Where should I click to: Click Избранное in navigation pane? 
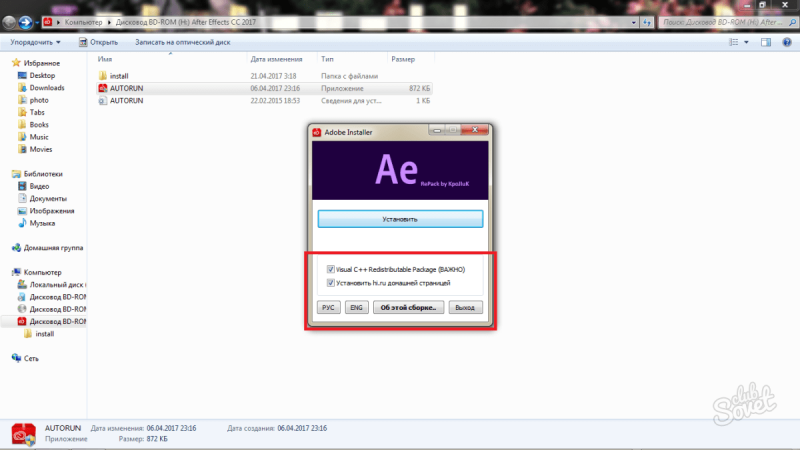click(x=41, y=63)
